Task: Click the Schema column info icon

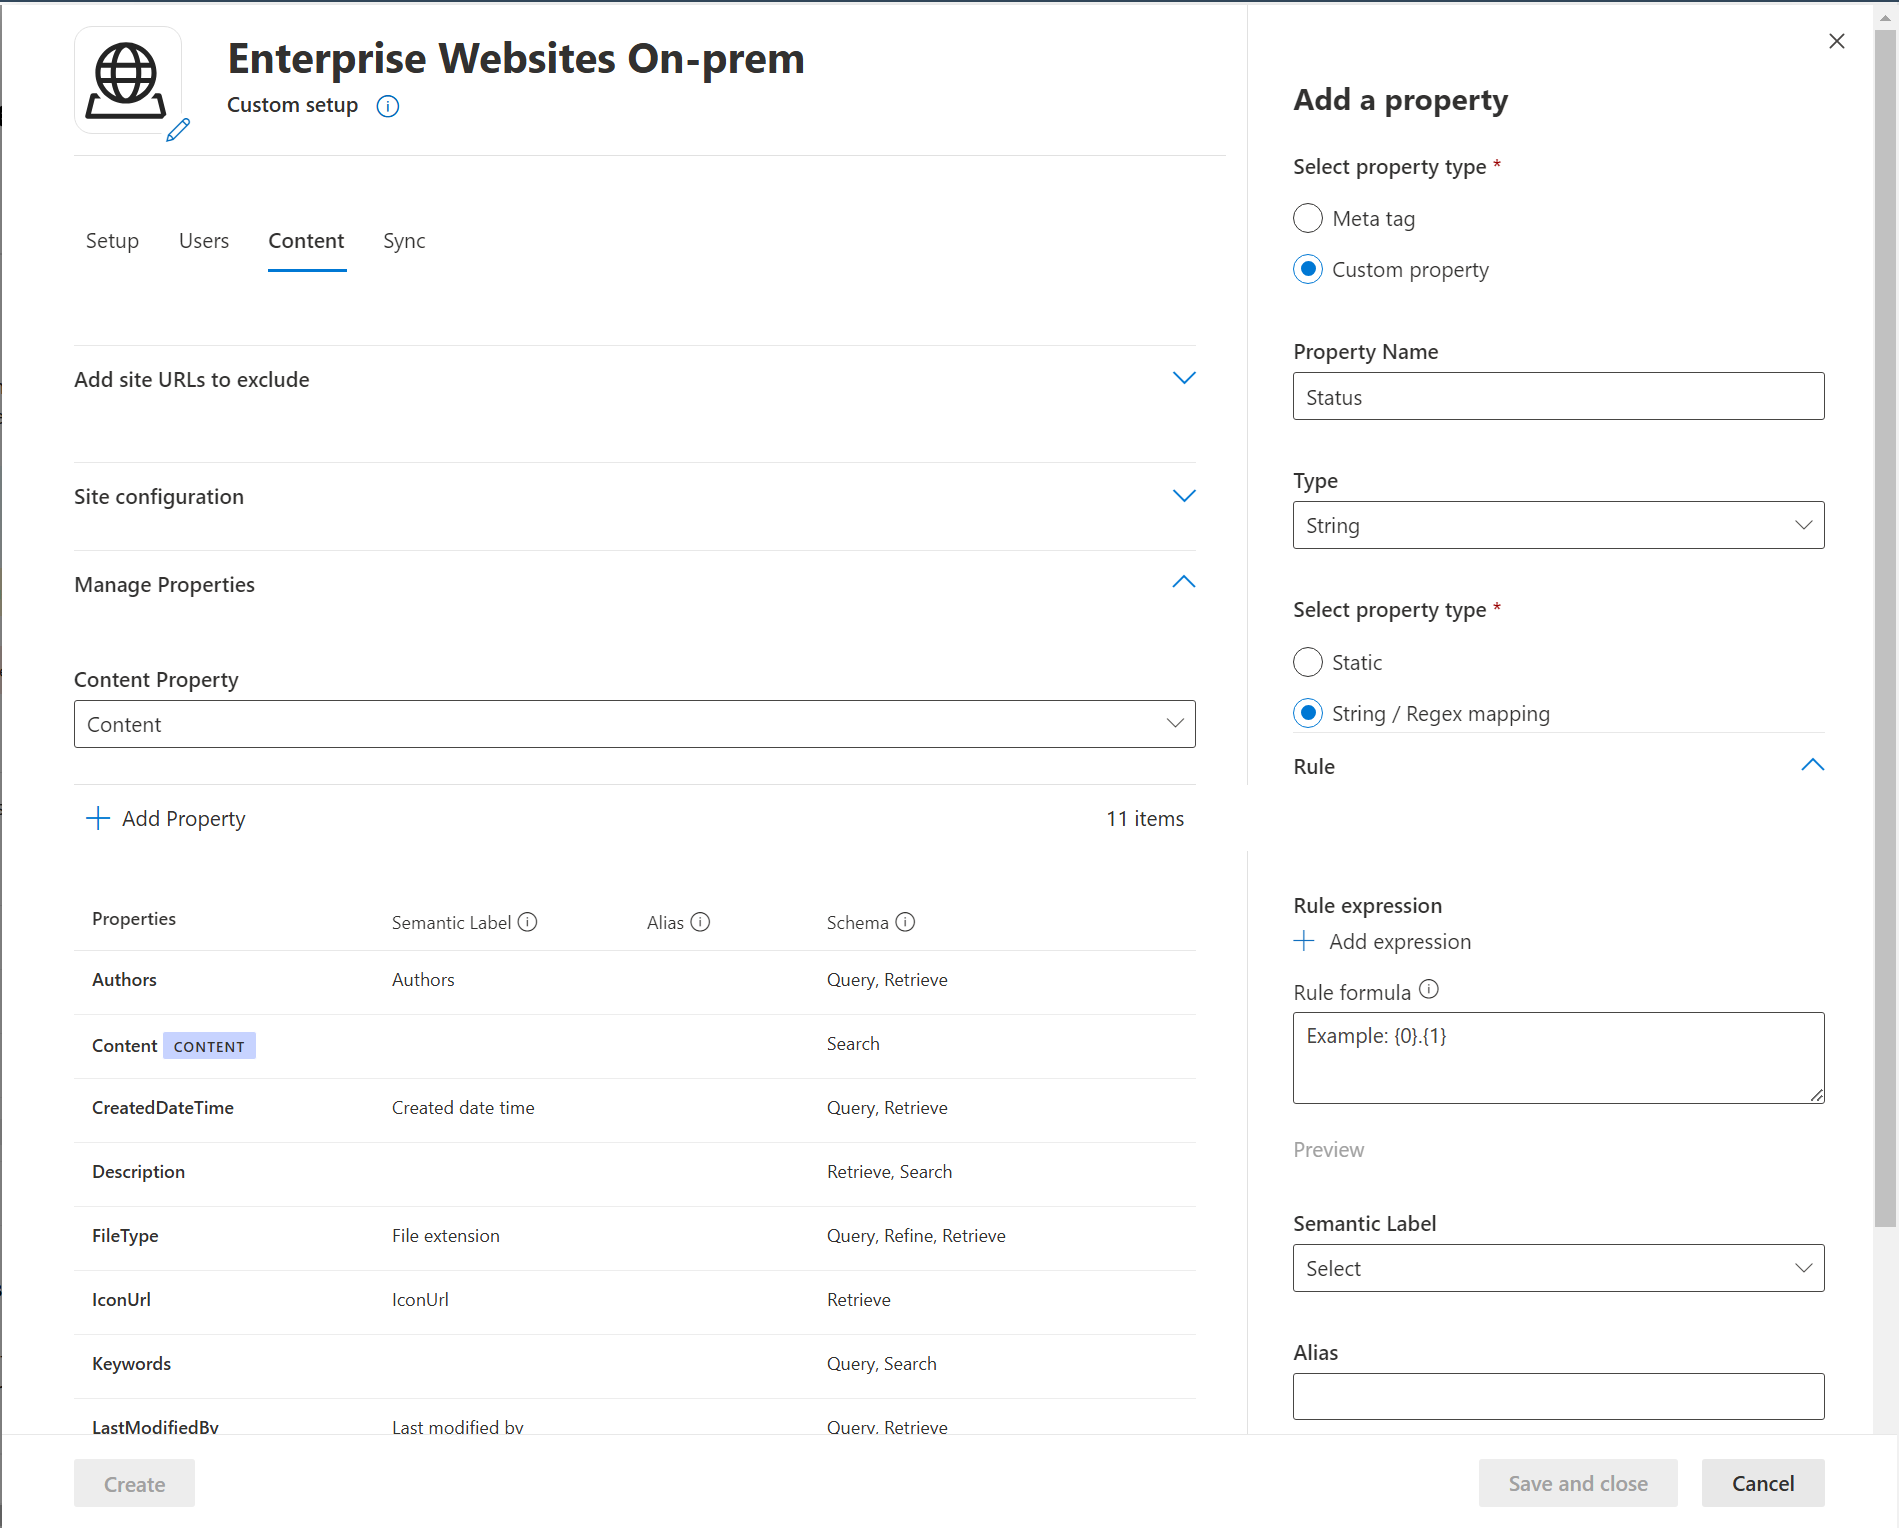Action: click(905, 922)
